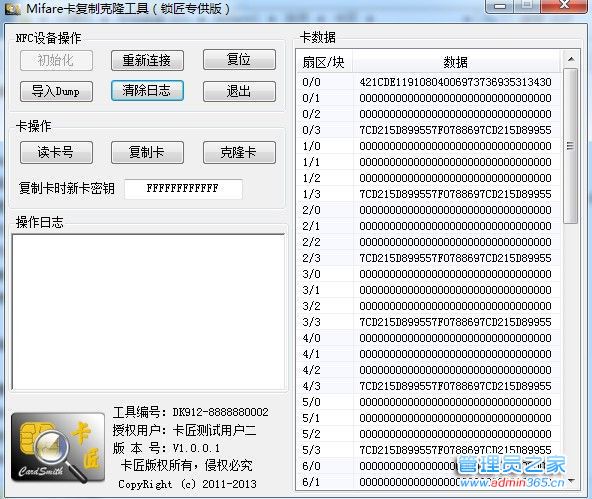Image resolution: width=592 pixels, height=499 pixels.
Task: Select row 0/1 in card data
Action: pyautogui.click(x=428, y=98)
